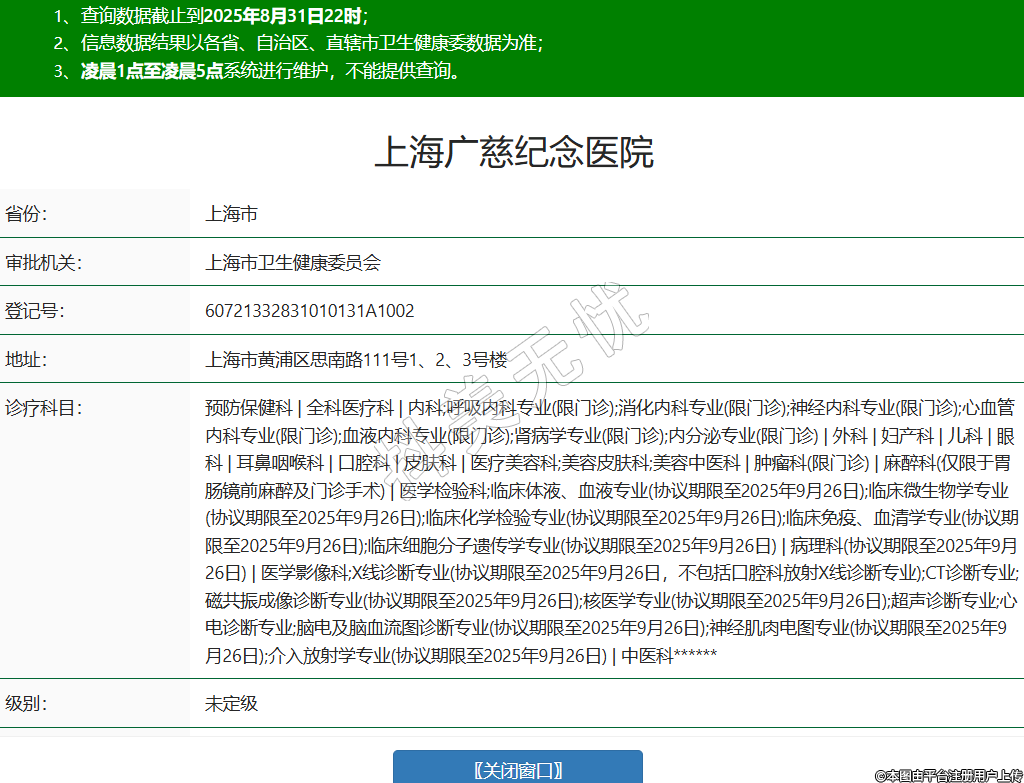Select the hospital title 上海广慈纪念医院
This screenshot has width=1024, height=783.
[513, 152]
